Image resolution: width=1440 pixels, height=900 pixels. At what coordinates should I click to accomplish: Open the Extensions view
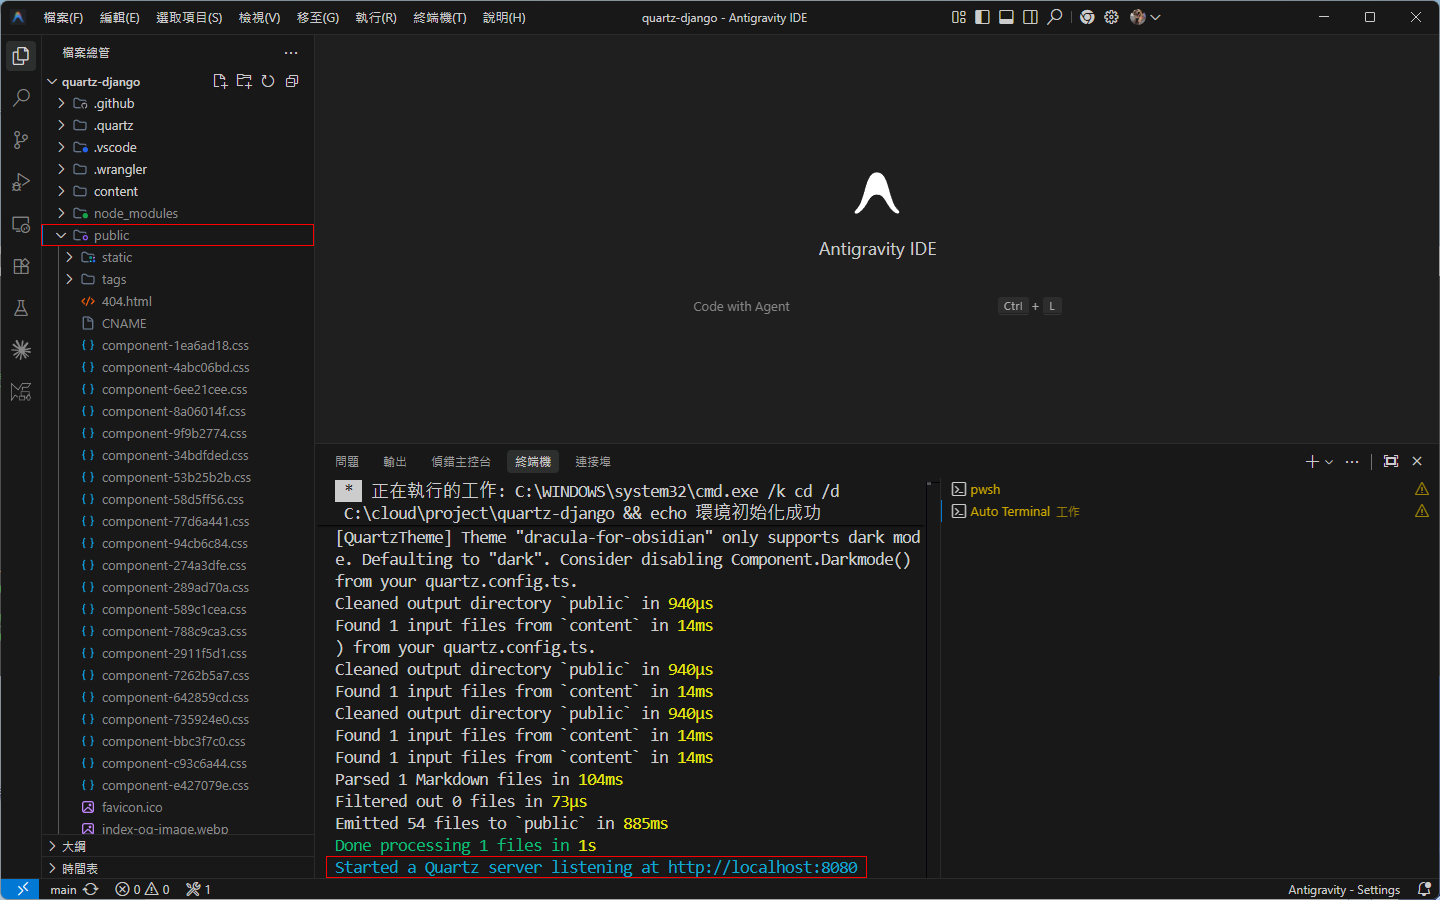(x=21, y=266)
